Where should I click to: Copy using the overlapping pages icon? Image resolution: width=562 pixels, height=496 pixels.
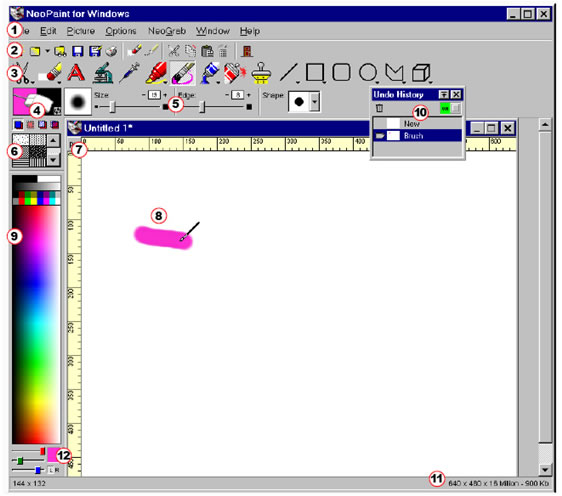(x=190, y=51)
